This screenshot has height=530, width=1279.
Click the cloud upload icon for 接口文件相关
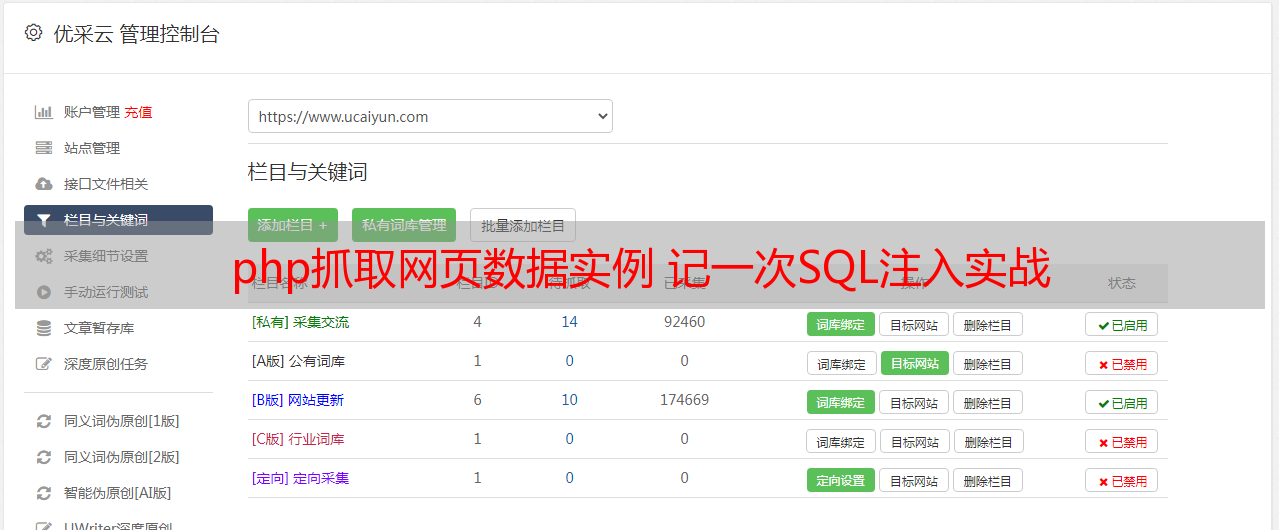pos(43,184)
